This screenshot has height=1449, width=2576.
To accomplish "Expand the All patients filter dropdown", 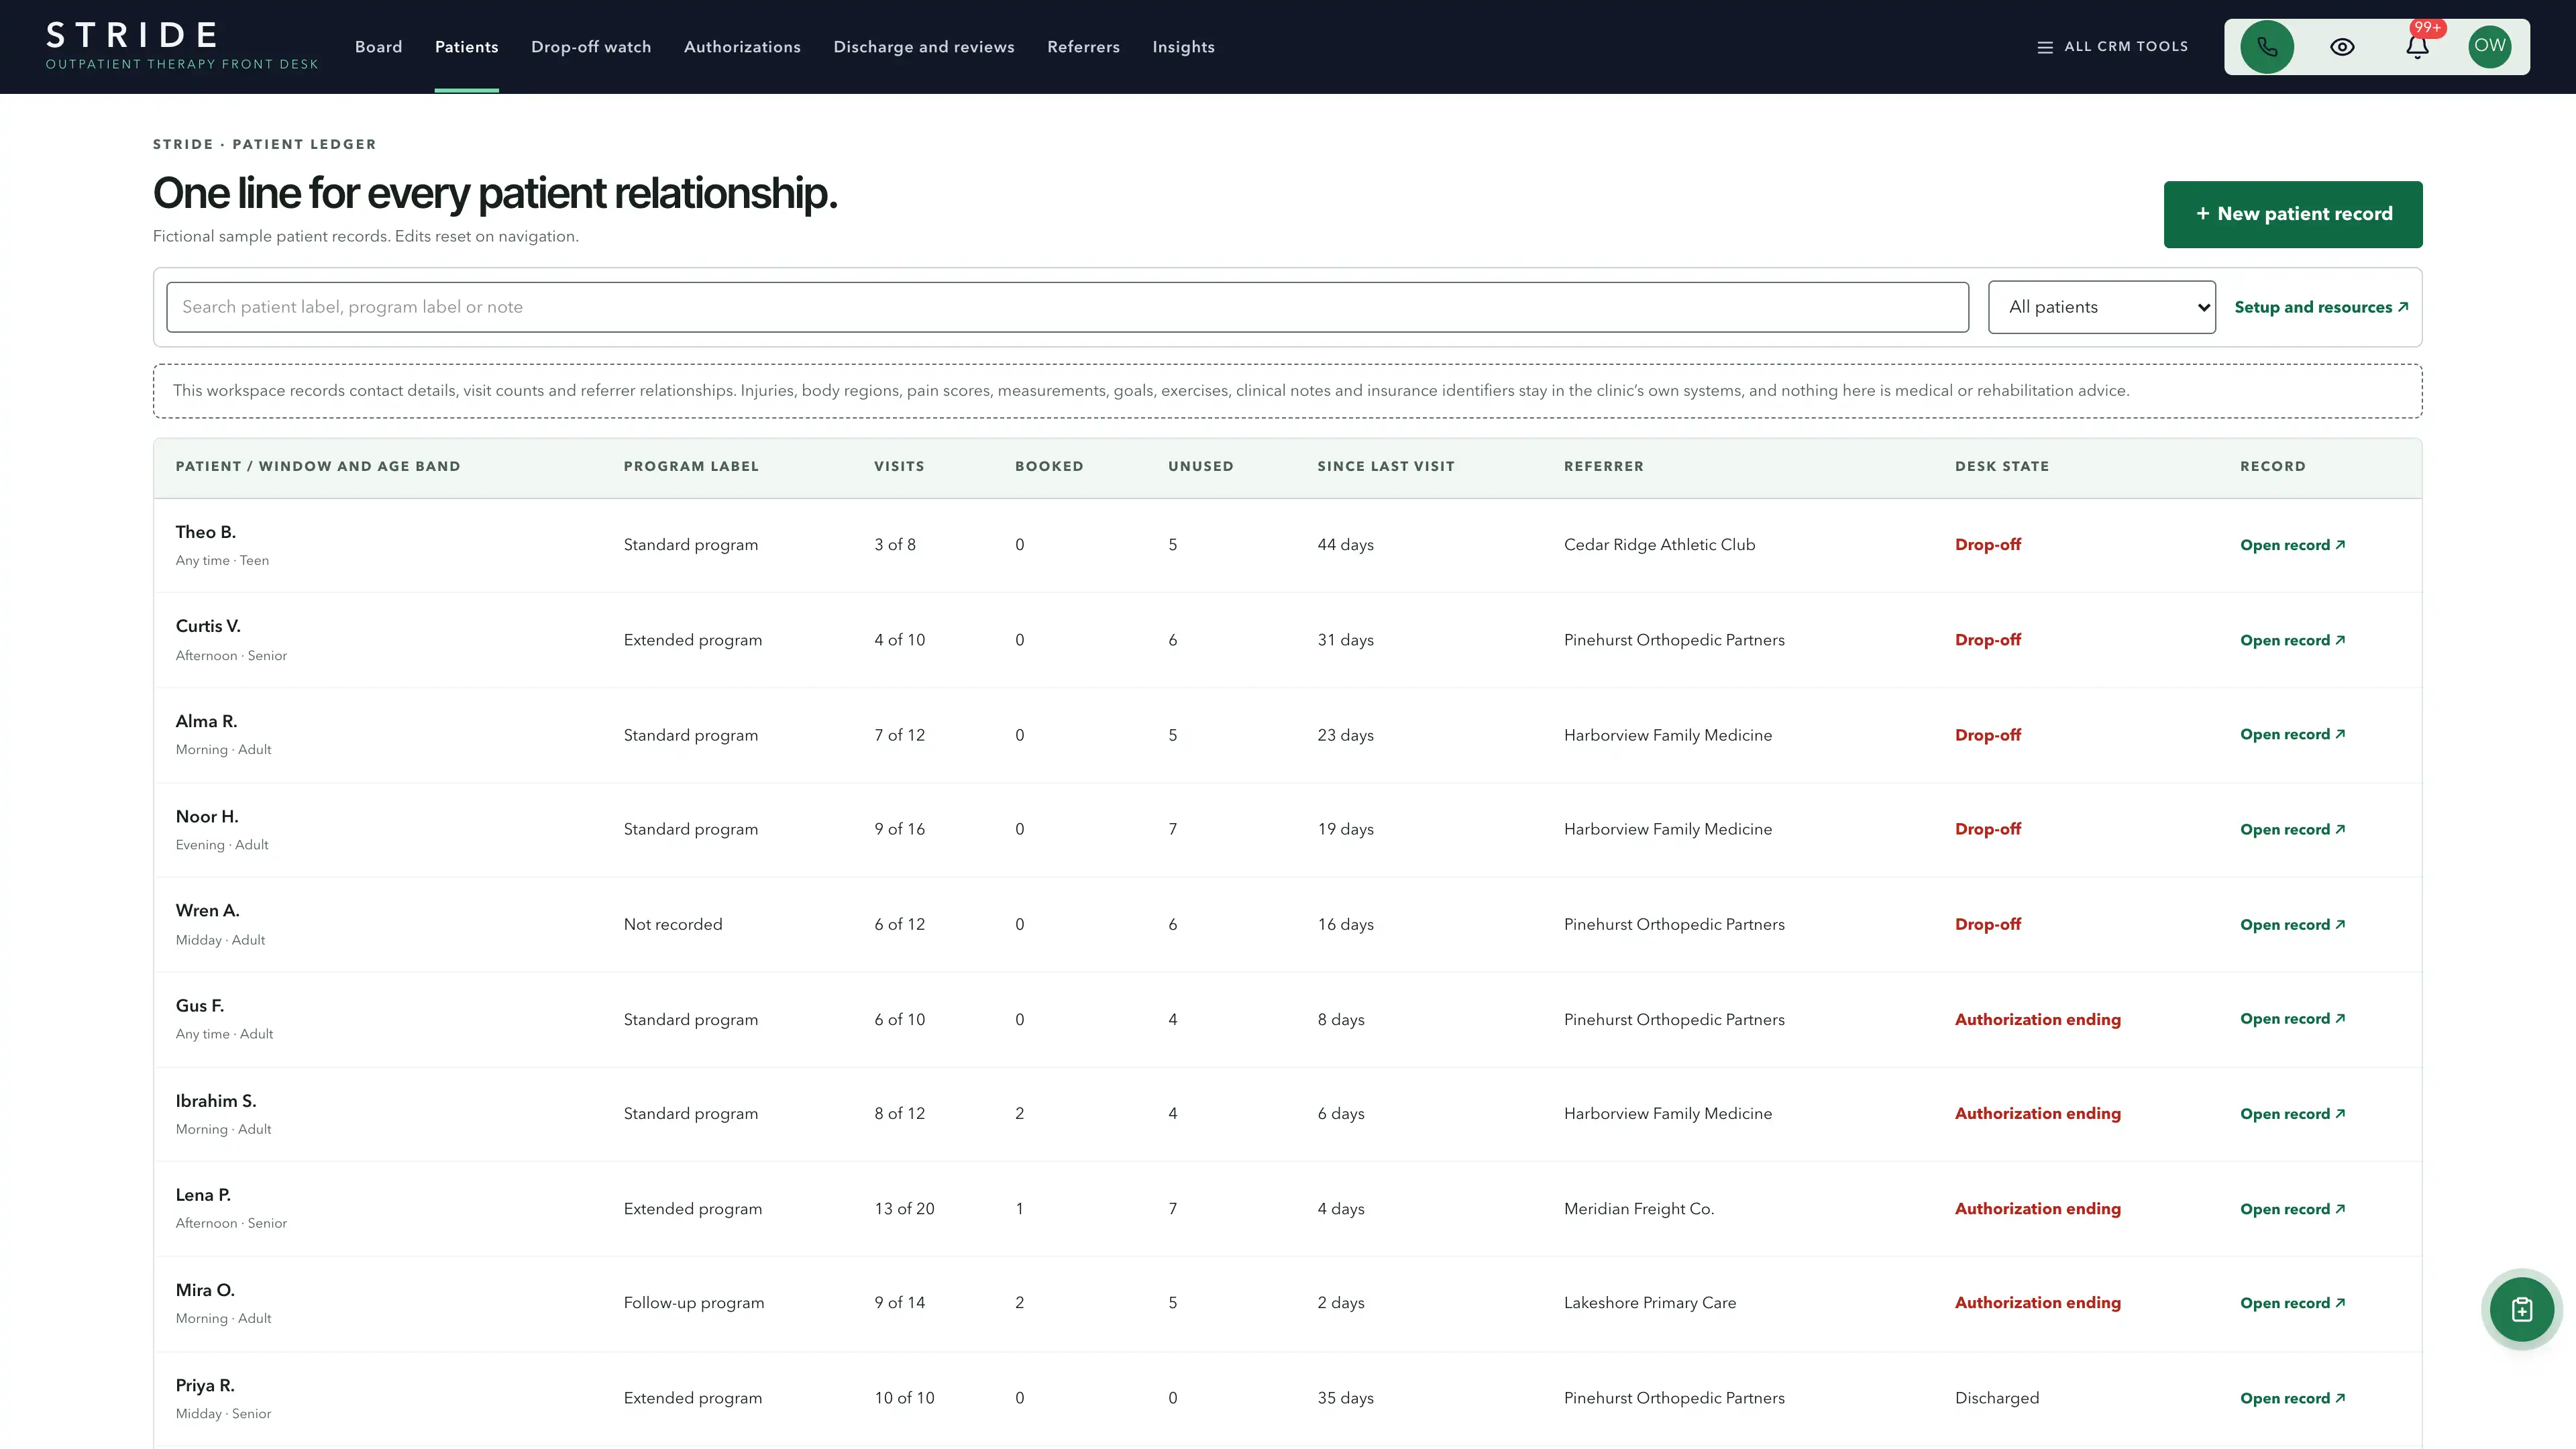I will (2102, 307).
